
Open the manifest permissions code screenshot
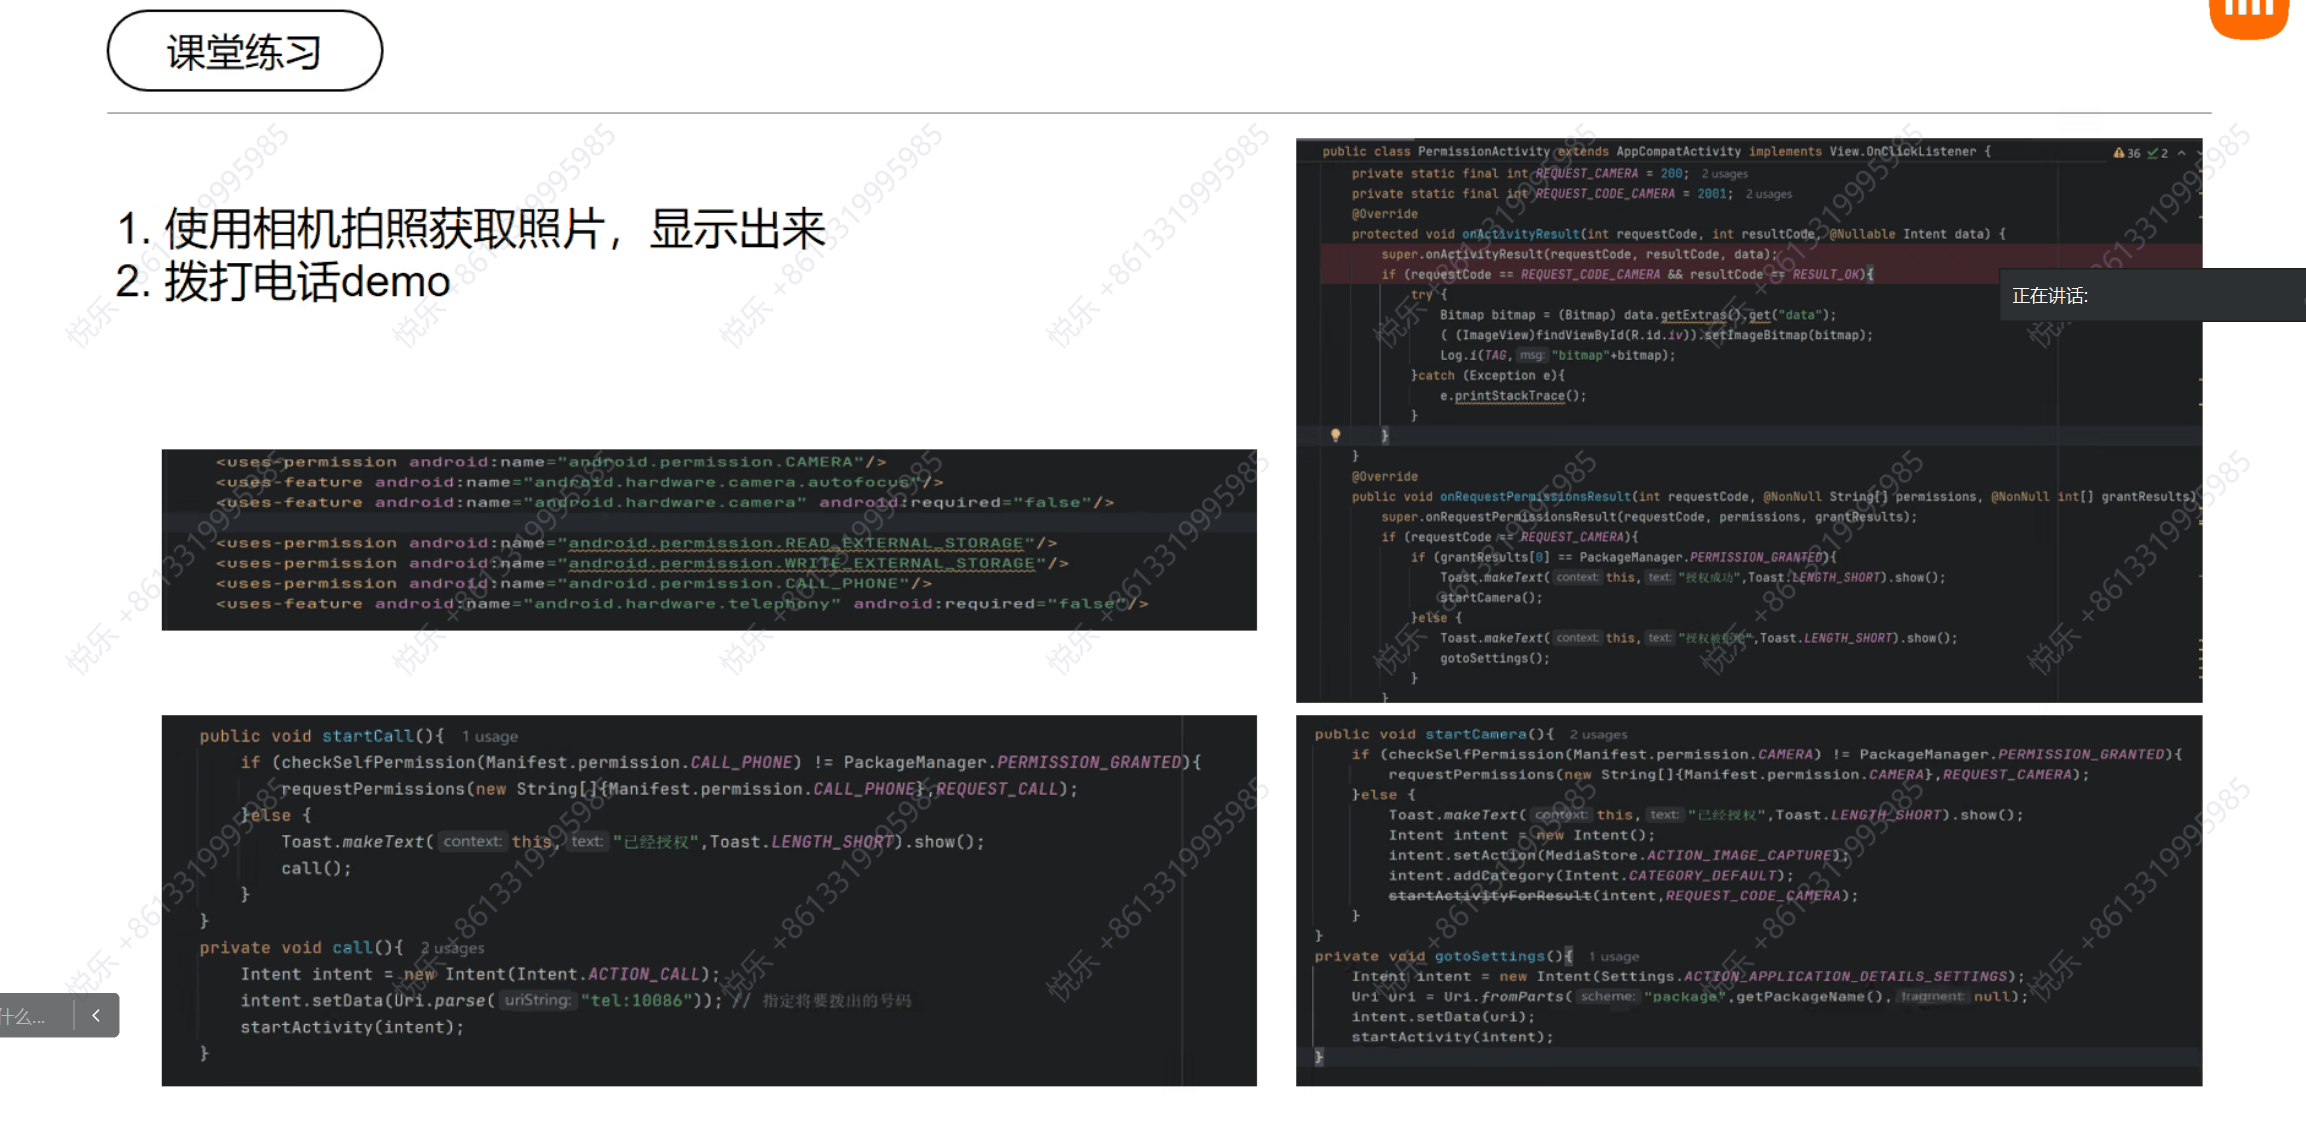coord(709,539)
